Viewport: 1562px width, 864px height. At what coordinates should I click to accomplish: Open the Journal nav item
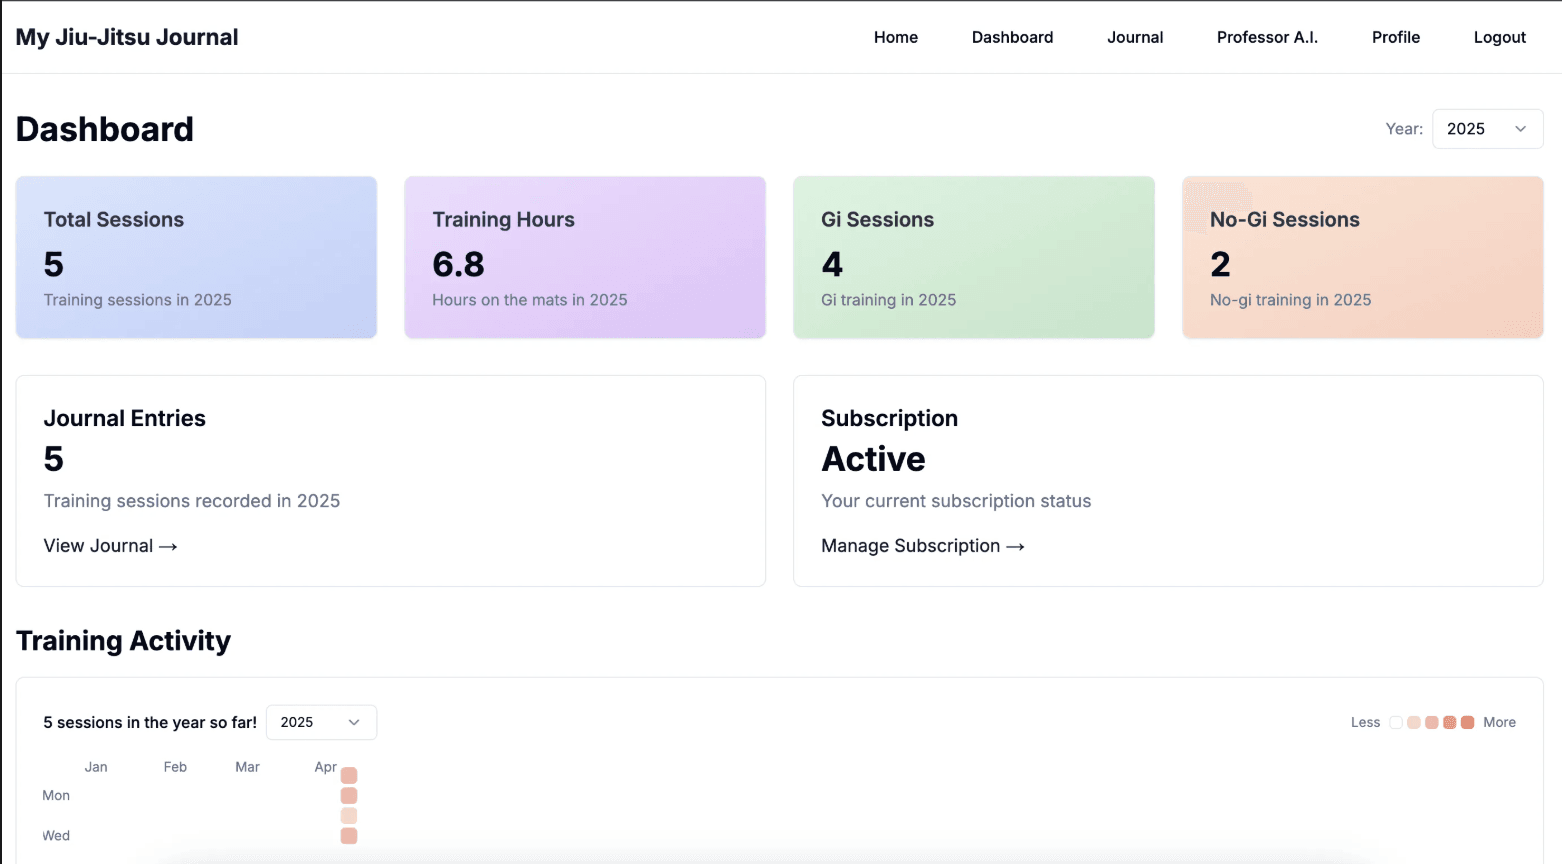coord(1135,37)
